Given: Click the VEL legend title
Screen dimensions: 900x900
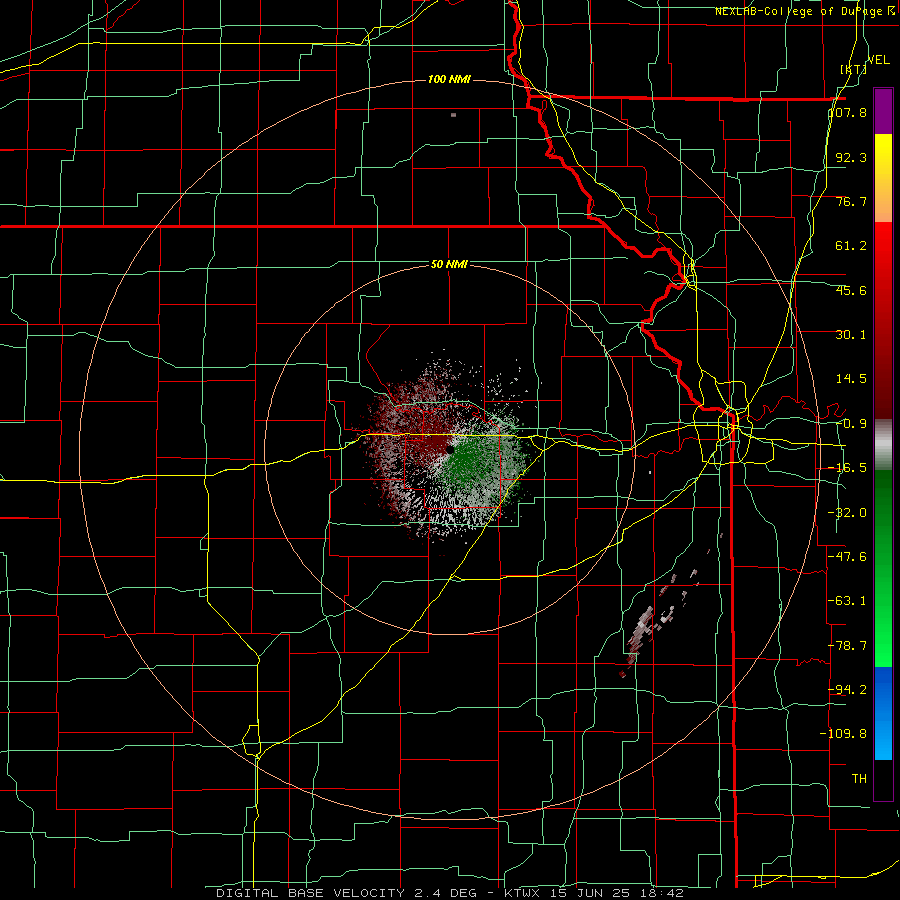Looking at the screenshot, I should point(879,60).
